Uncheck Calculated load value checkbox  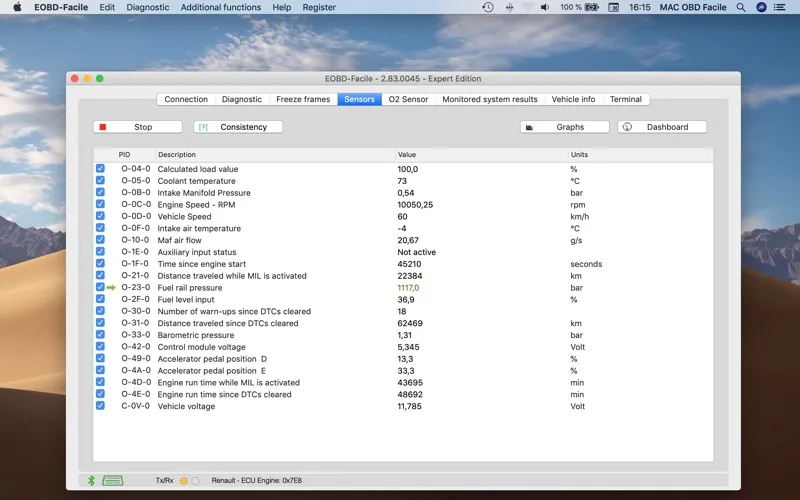100,168
